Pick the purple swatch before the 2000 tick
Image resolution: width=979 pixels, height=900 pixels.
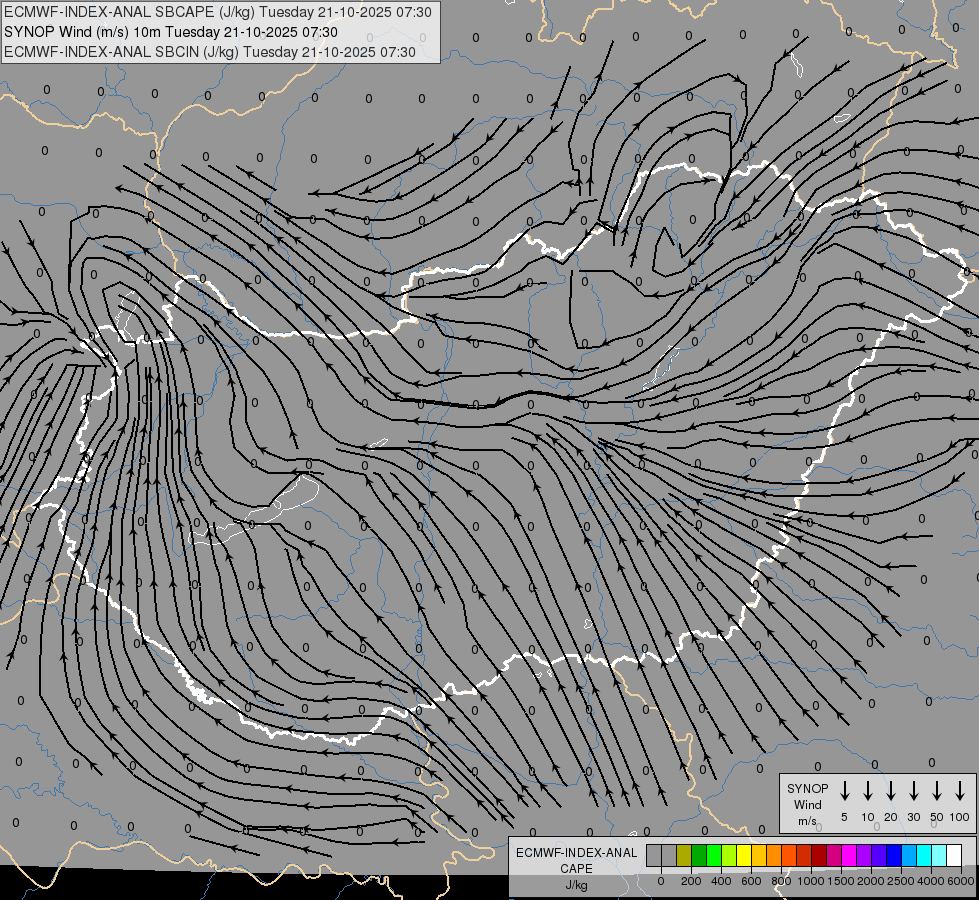coord(863,856)
